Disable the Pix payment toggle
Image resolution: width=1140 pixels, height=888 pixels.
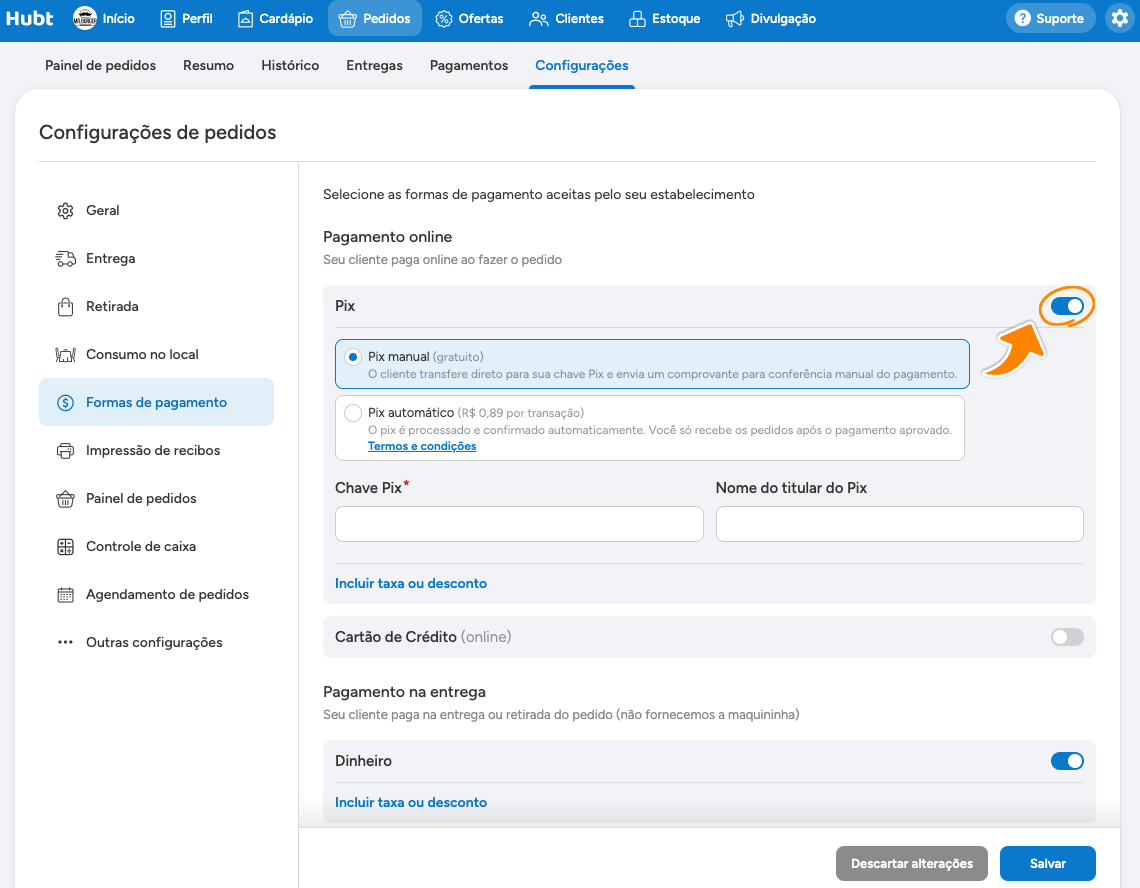click(x=1067, y=306)
